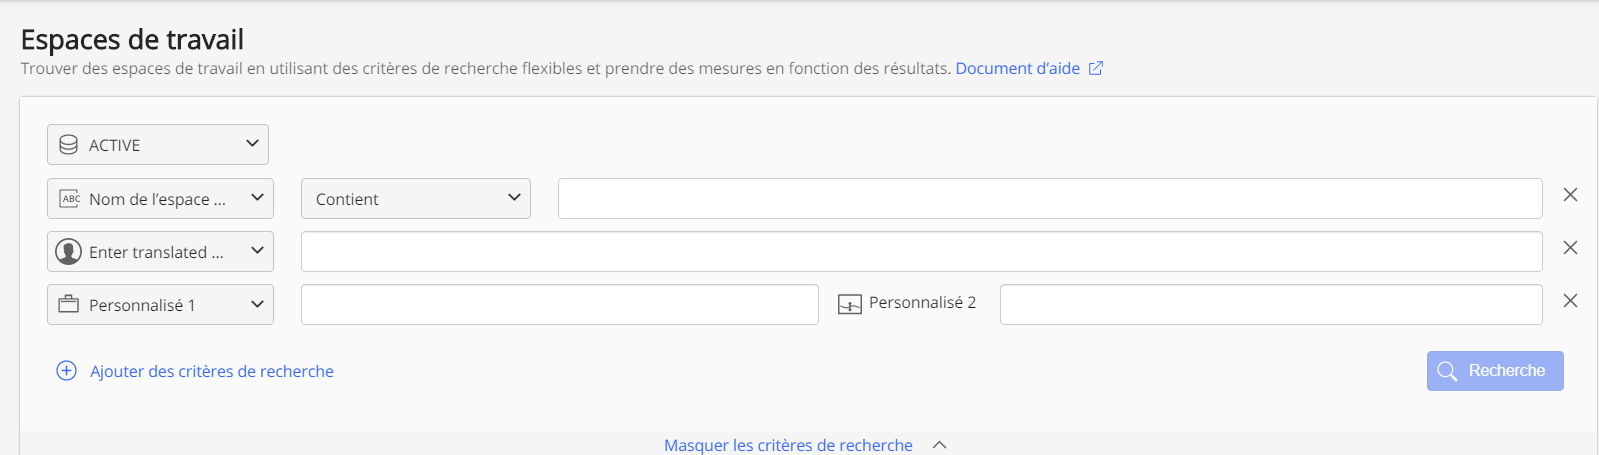
Task: Focus the Personnalisé 2 text field
Action: tap(1270, 305)
